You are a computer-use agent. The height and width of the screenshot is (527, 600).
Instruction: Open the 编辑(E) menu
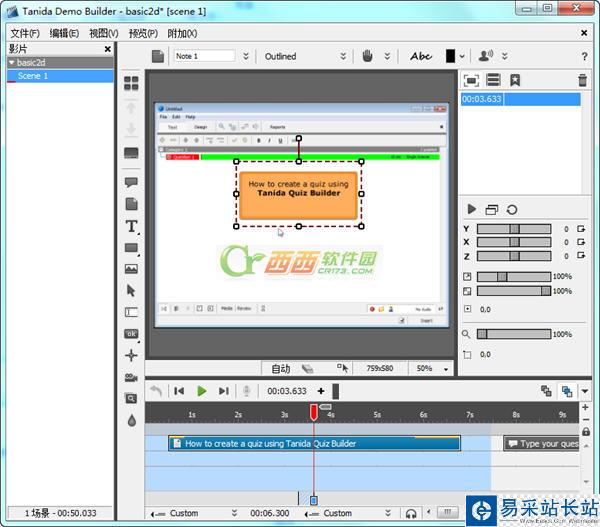click(64, 33)
